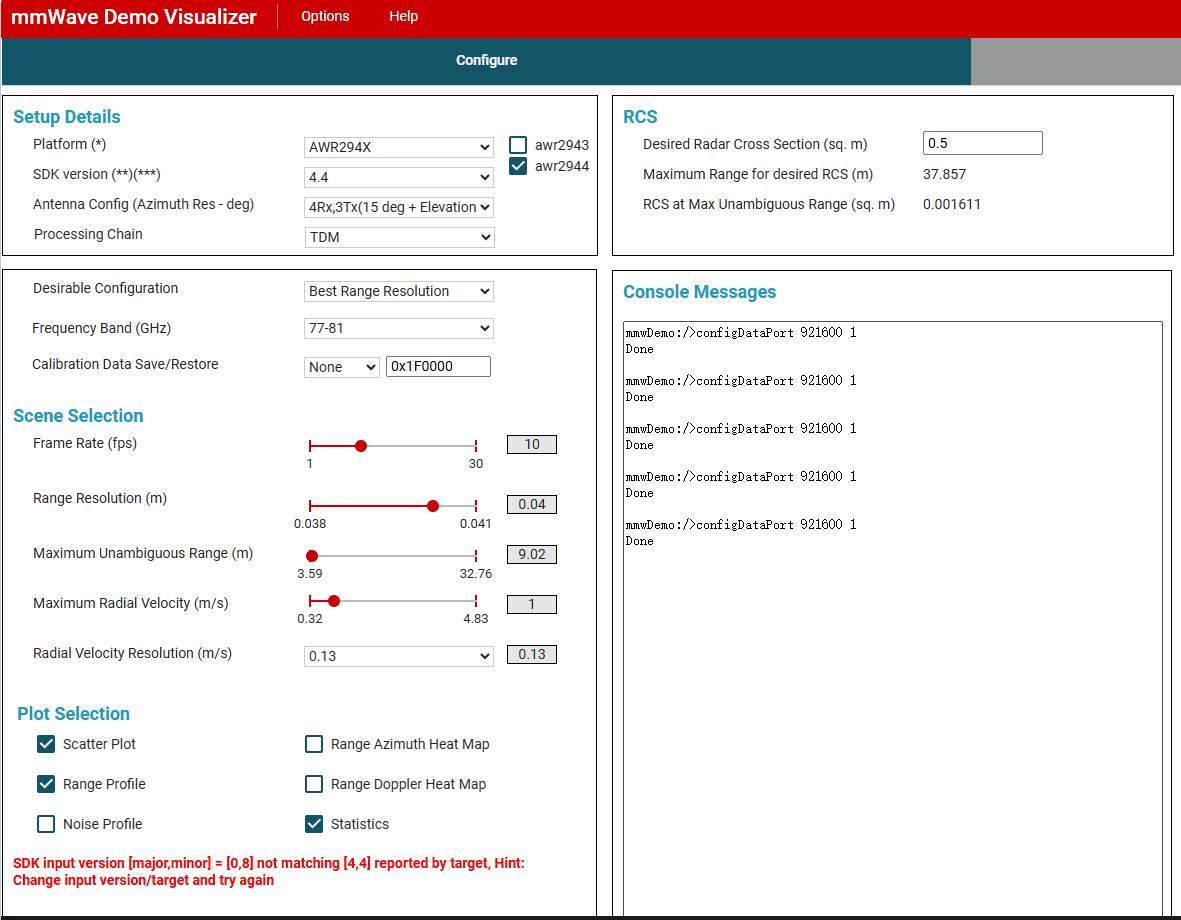Viewport: 1181px width, 920px height.
Task: Check the awr2943 checkbox
Action: (x=517, y=145)
